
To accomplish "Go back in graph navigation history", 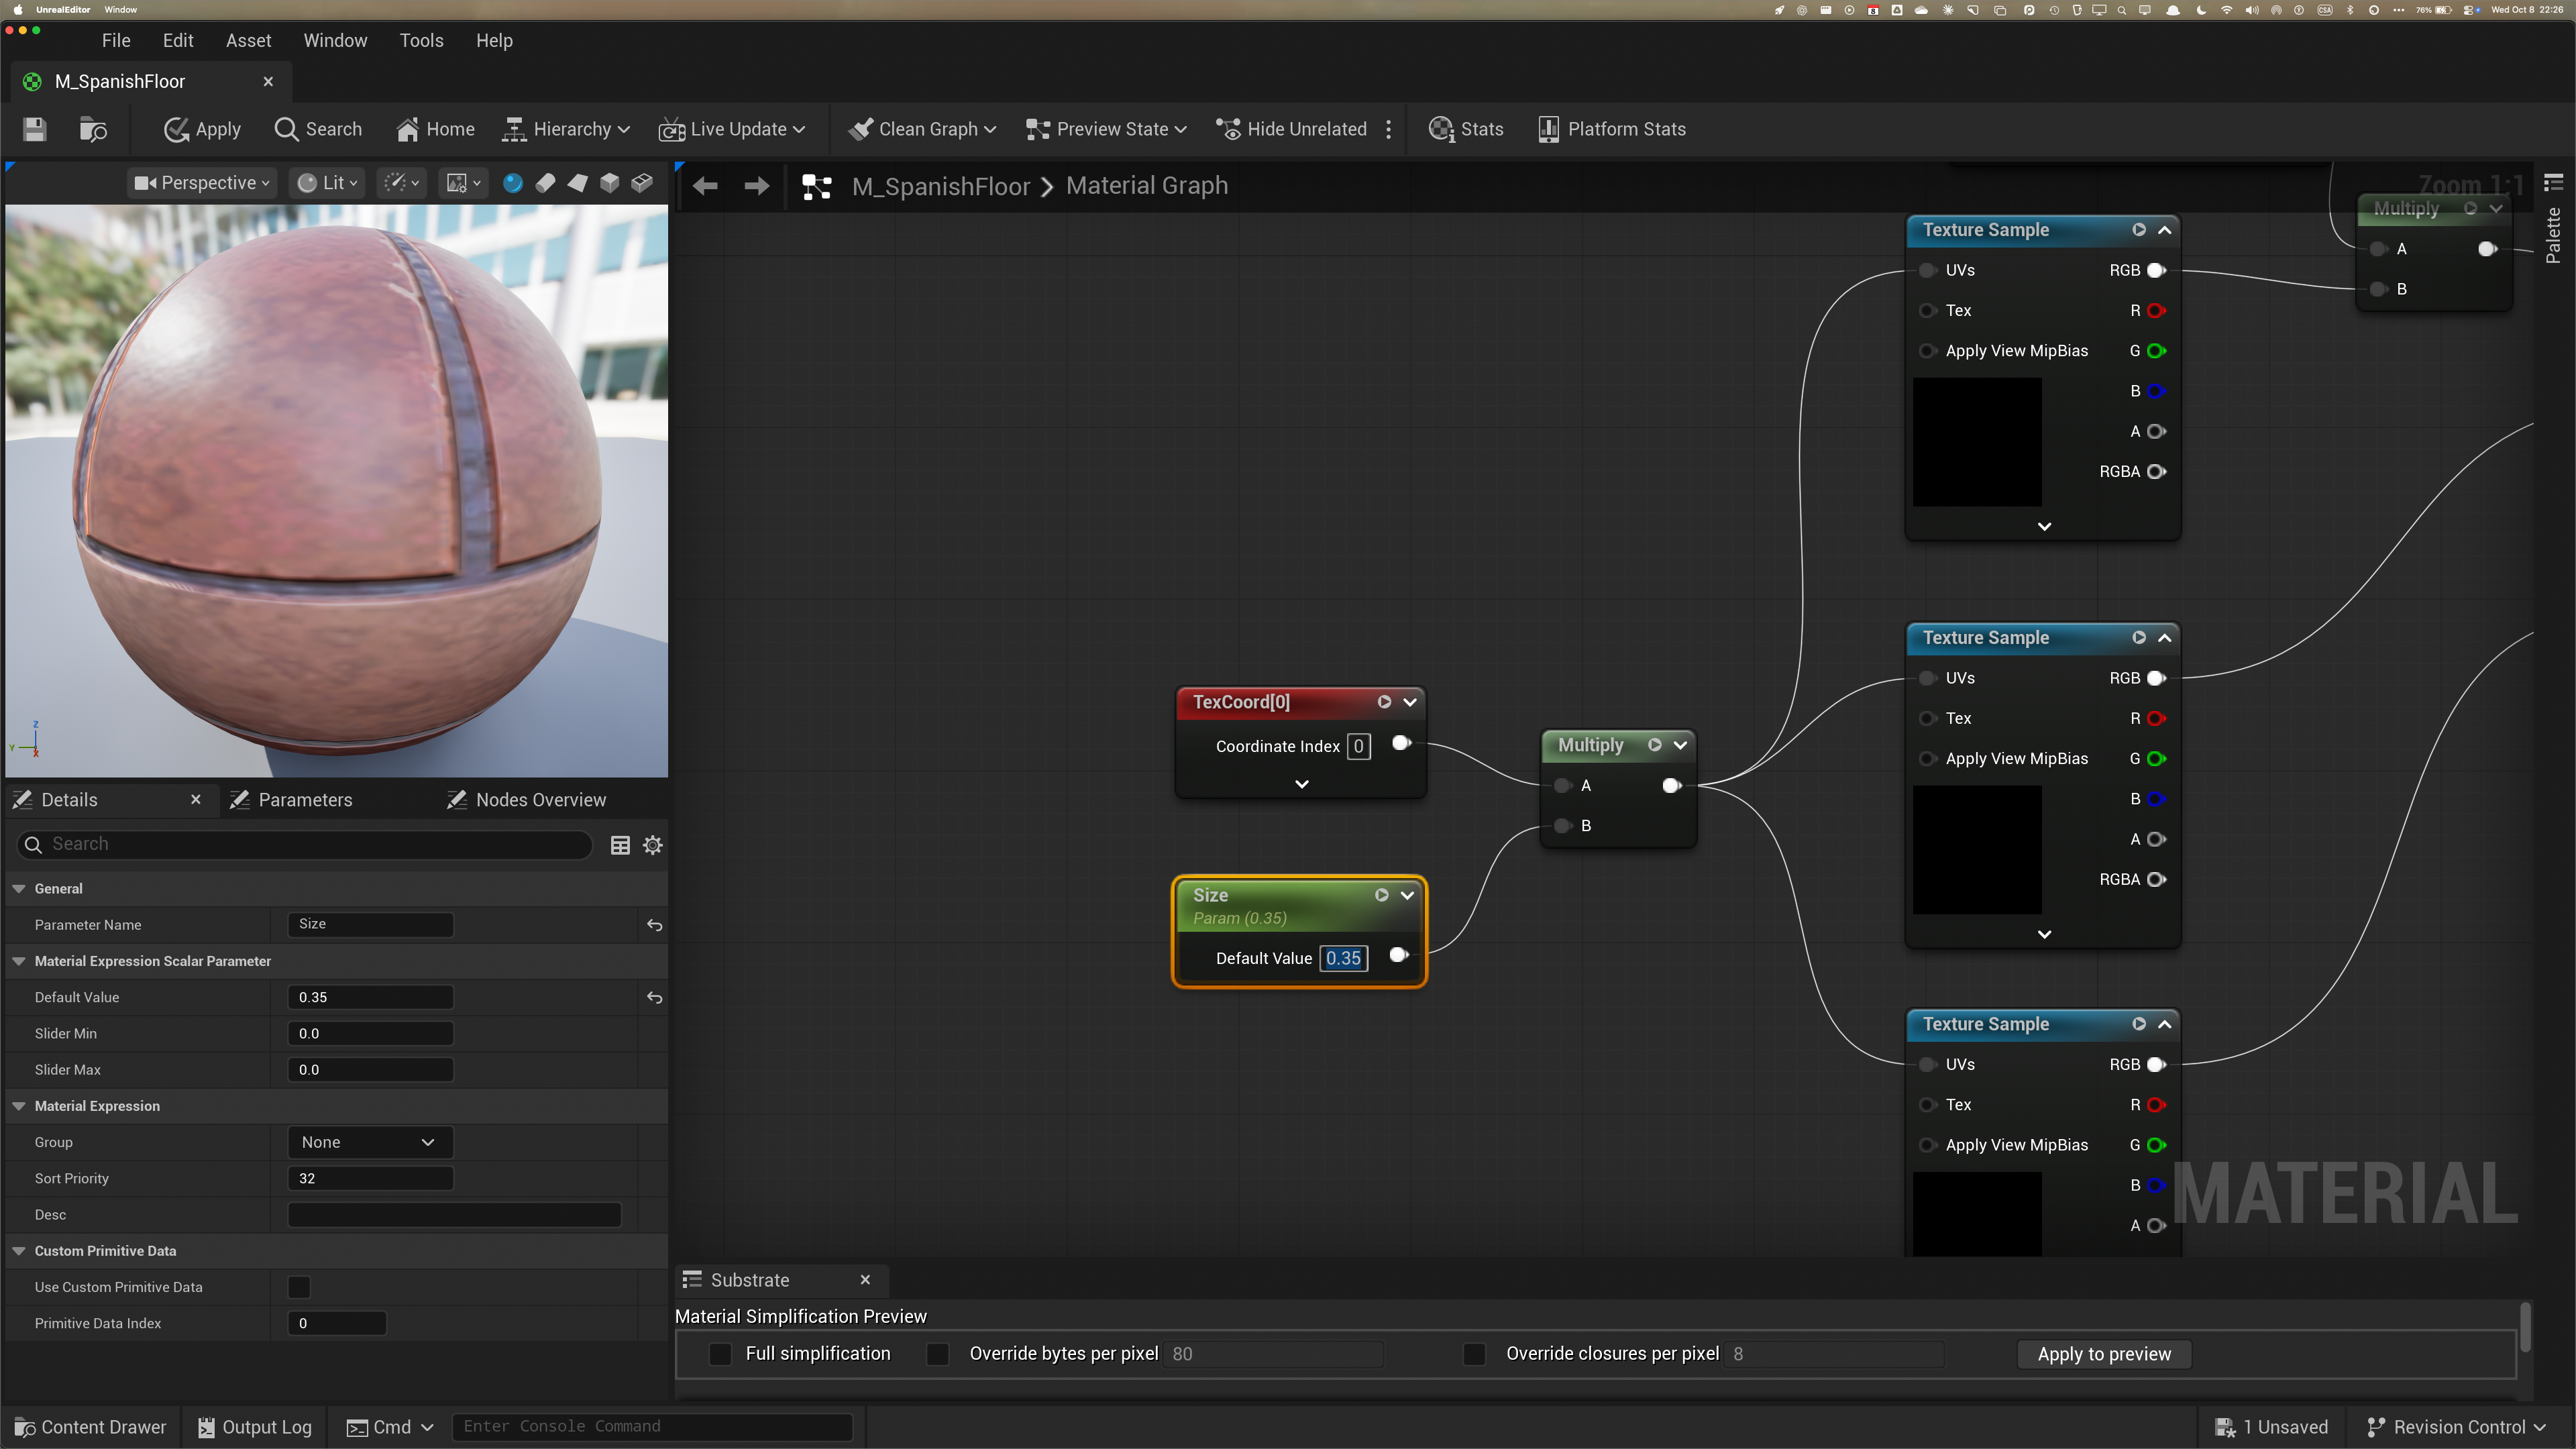I will pos(705,186).
